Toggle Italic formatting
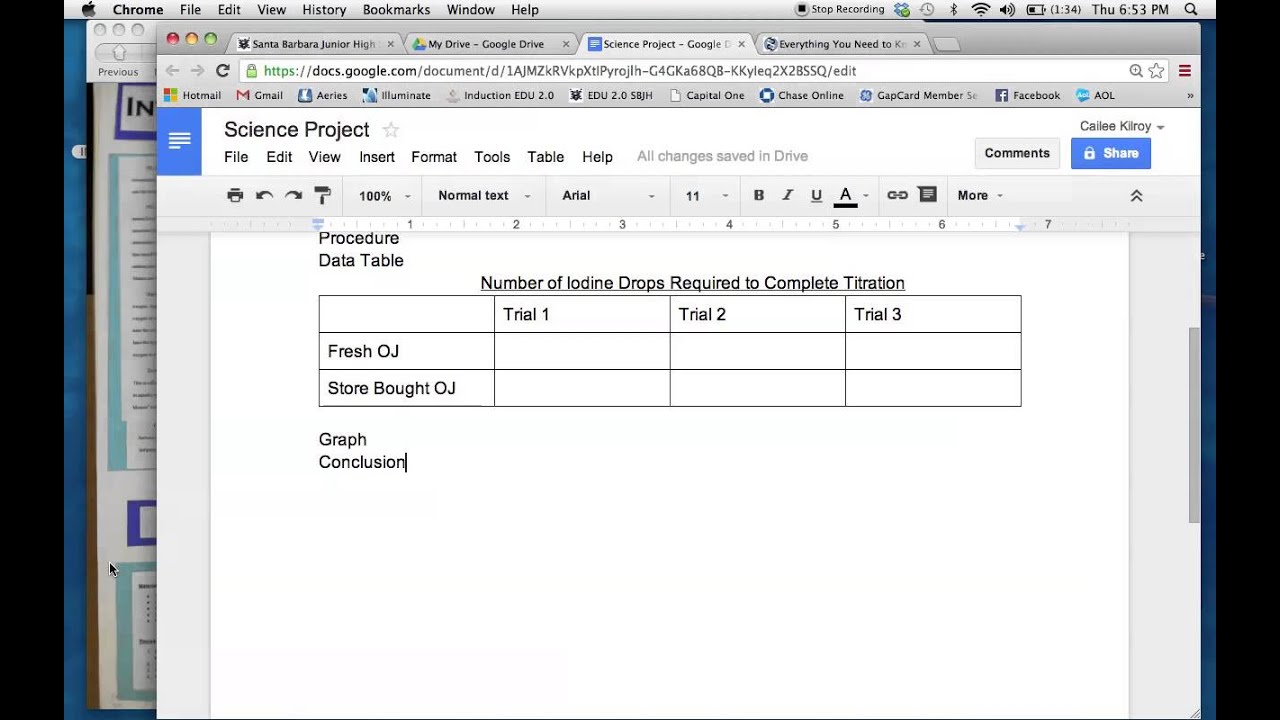Image resolution: width=1280 pixels, height=720 pixels. point(787,195)
